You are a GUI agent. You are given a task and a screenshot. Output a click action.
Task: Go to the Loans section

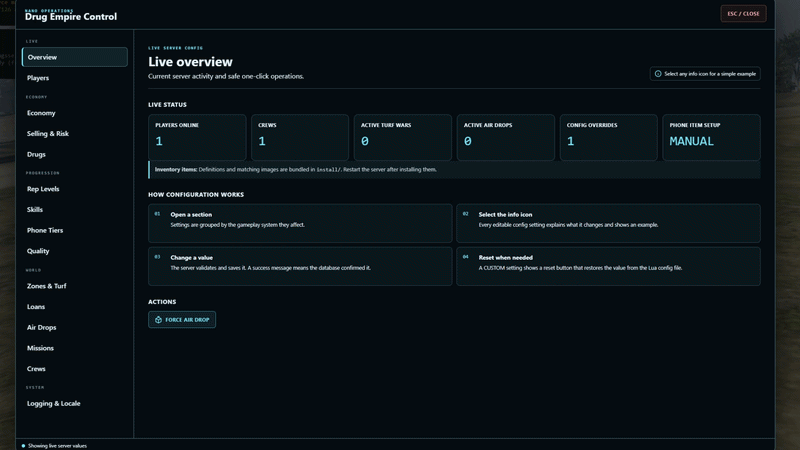[74, 306]
